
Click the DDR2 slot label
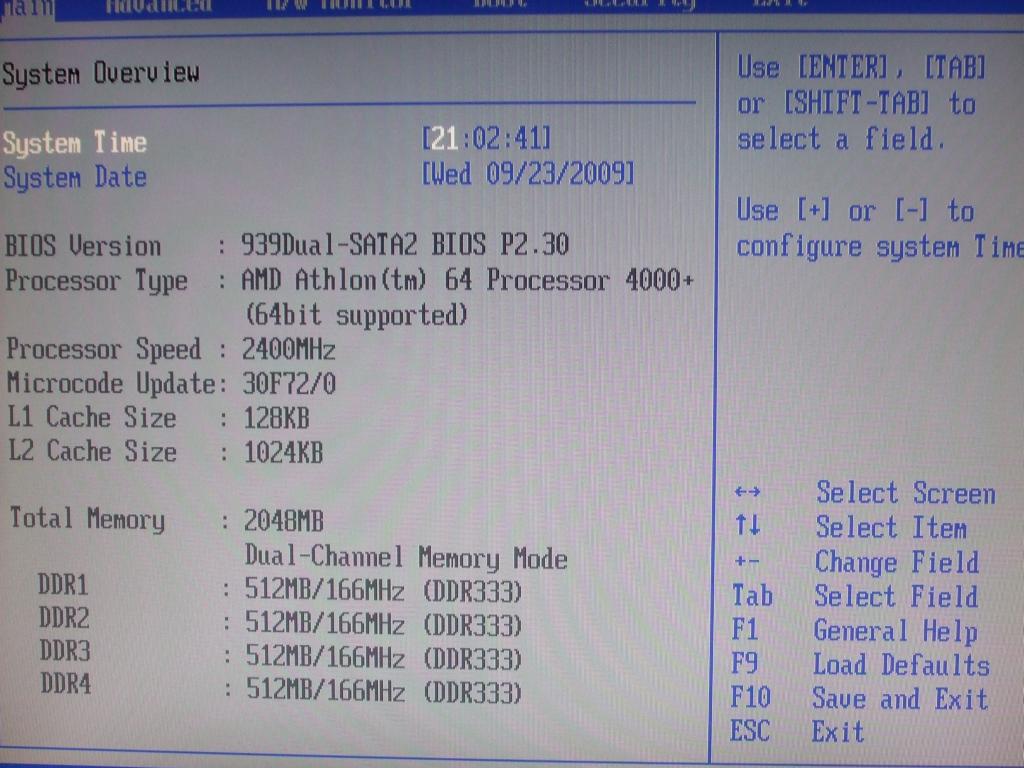click(x=64, y=618)
